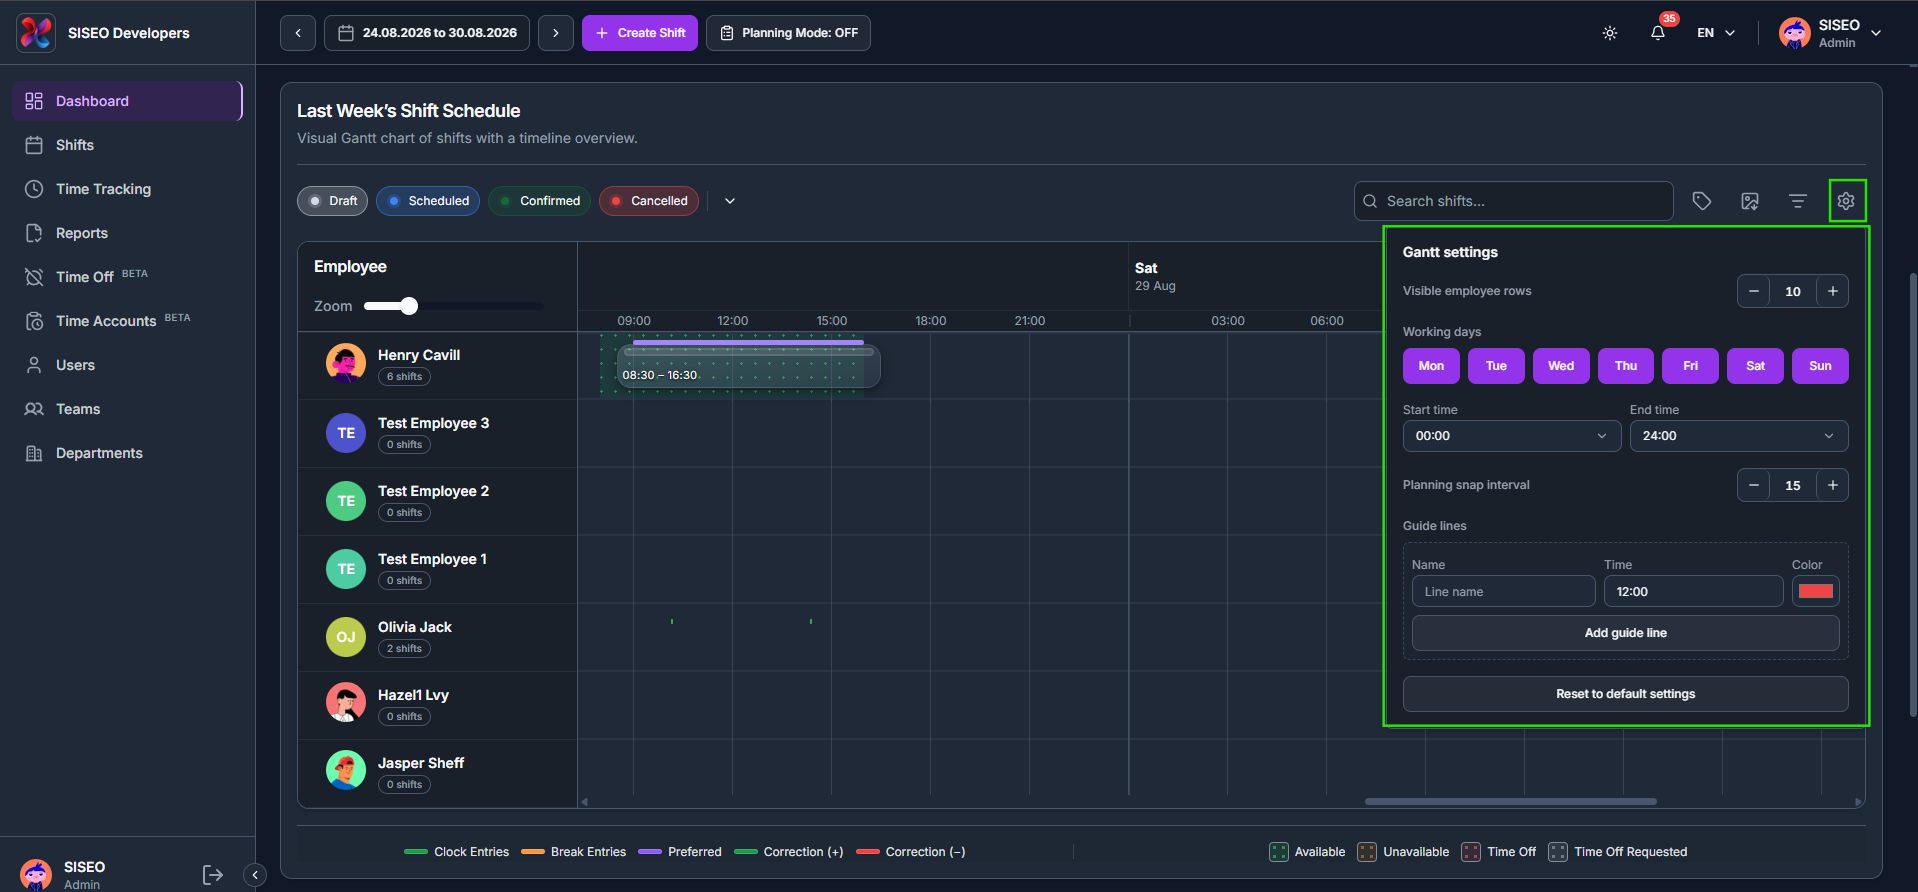Open Users in sidebar
The width and height of the screenshot is (1918, 892).
[127, 365]
